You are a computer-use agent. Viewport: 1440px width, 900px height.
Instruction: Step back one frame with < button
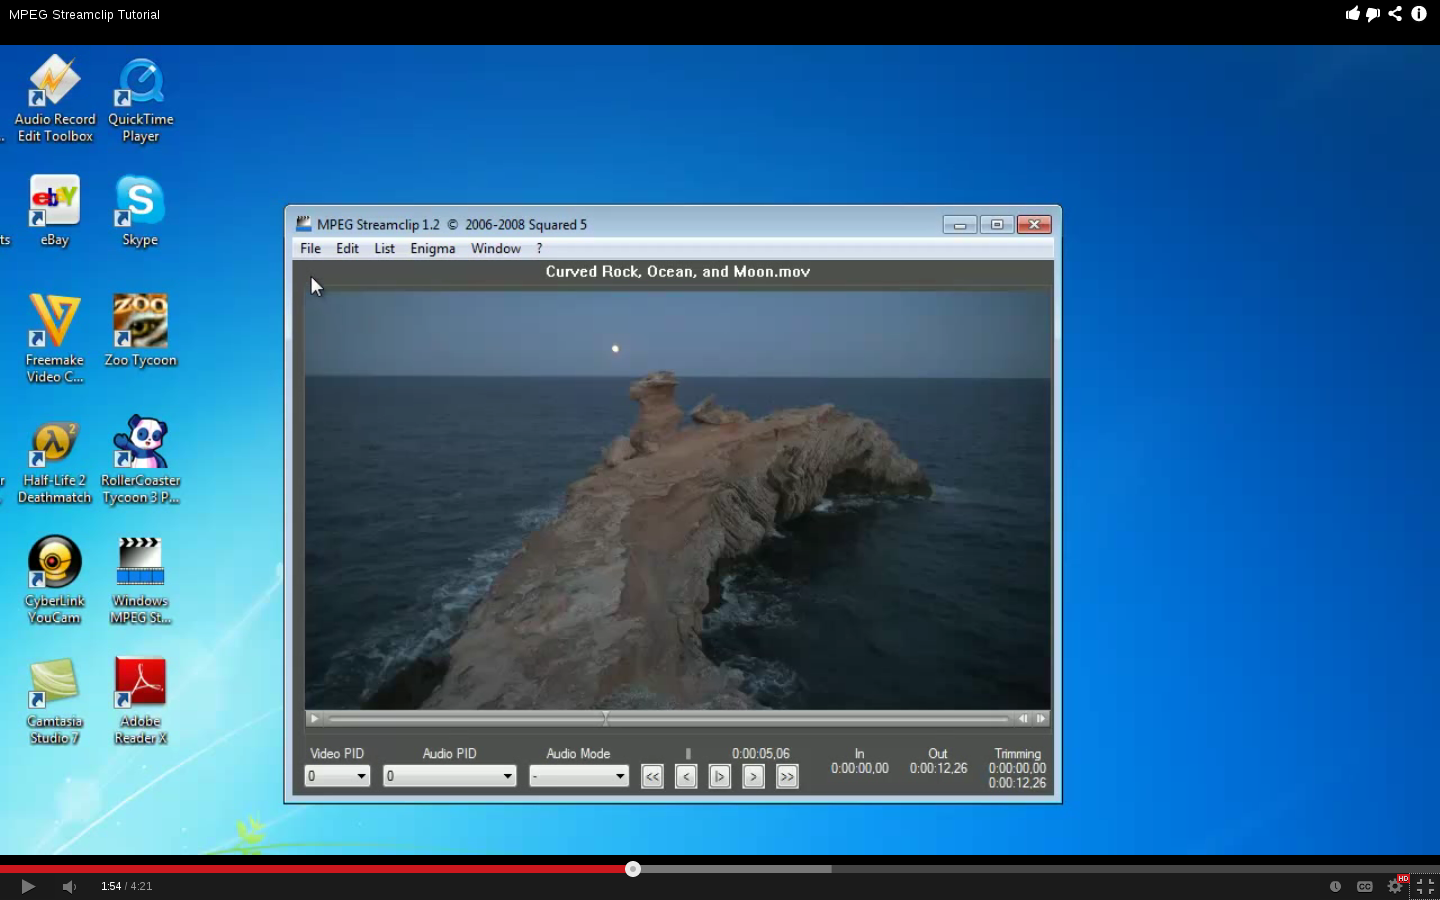point(686,777)
